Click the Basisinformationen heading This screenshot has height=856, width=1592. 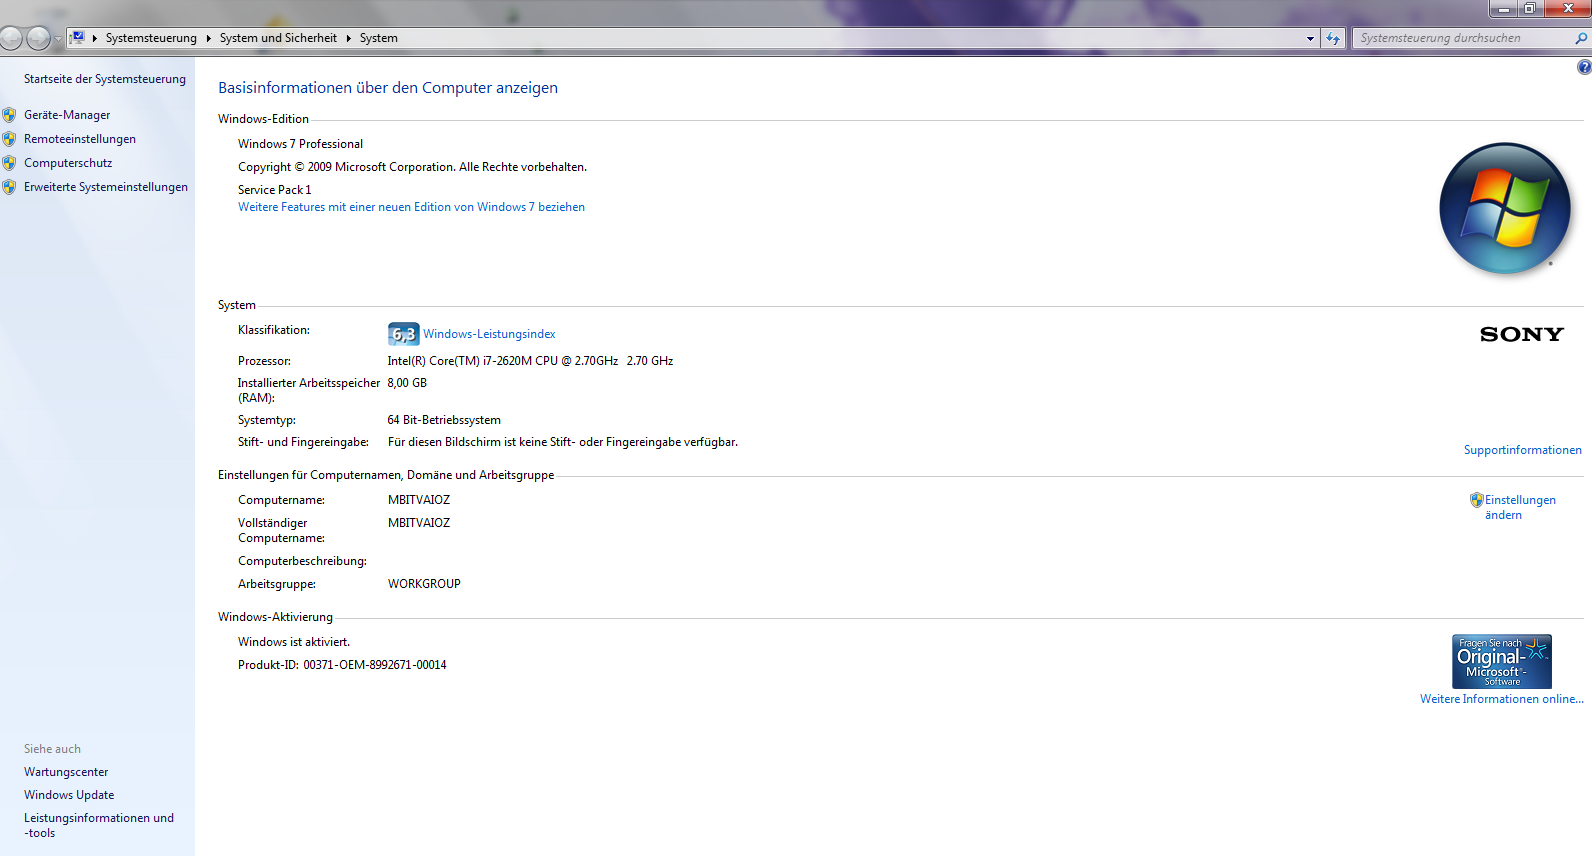pyautogui.click(x=388, y=88)
